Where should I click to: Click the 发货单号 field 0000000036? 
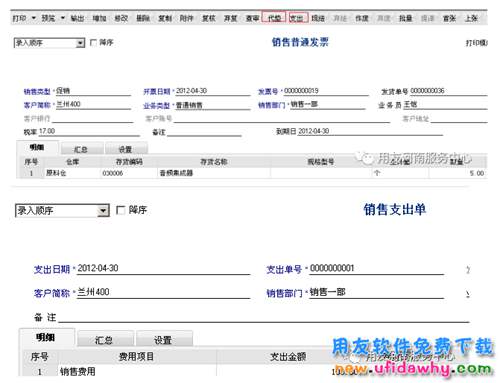[x=448, y=91]
